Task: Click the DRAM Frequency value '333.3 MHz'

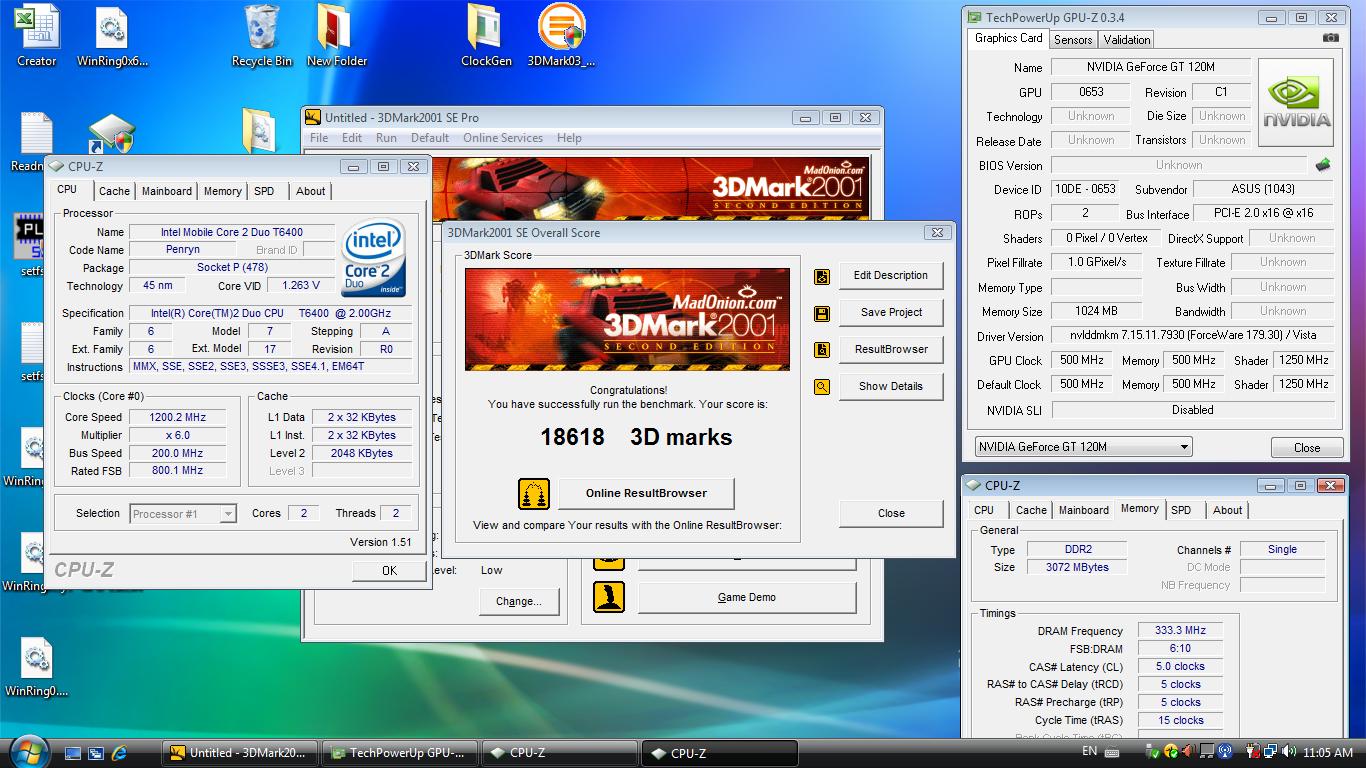Action: click(x=1180, y=630)
